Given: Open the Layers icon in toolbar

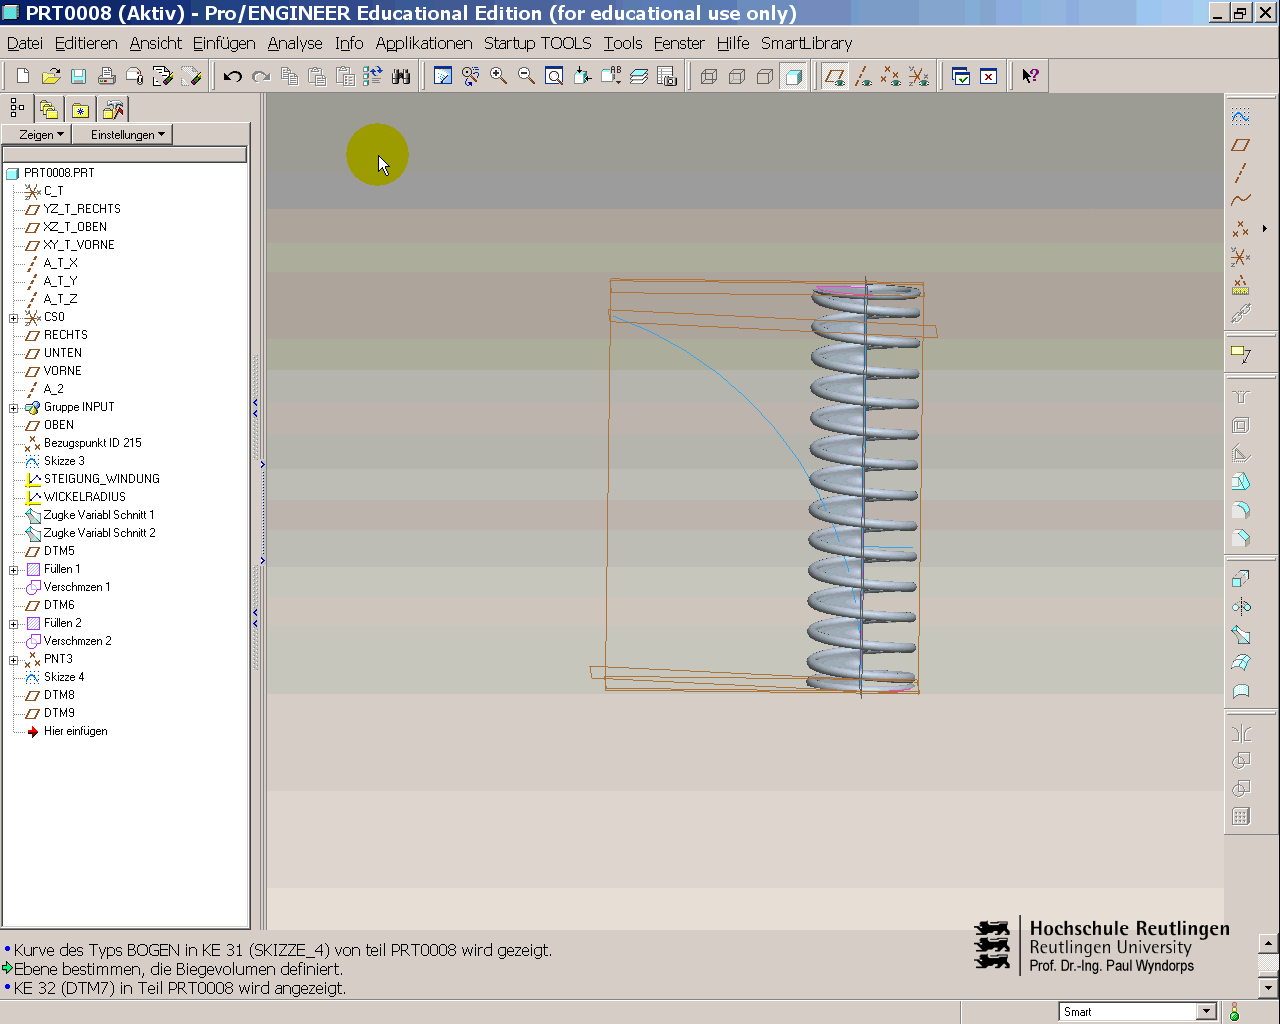Looking at the screenshot, I should tap(639, 76).
